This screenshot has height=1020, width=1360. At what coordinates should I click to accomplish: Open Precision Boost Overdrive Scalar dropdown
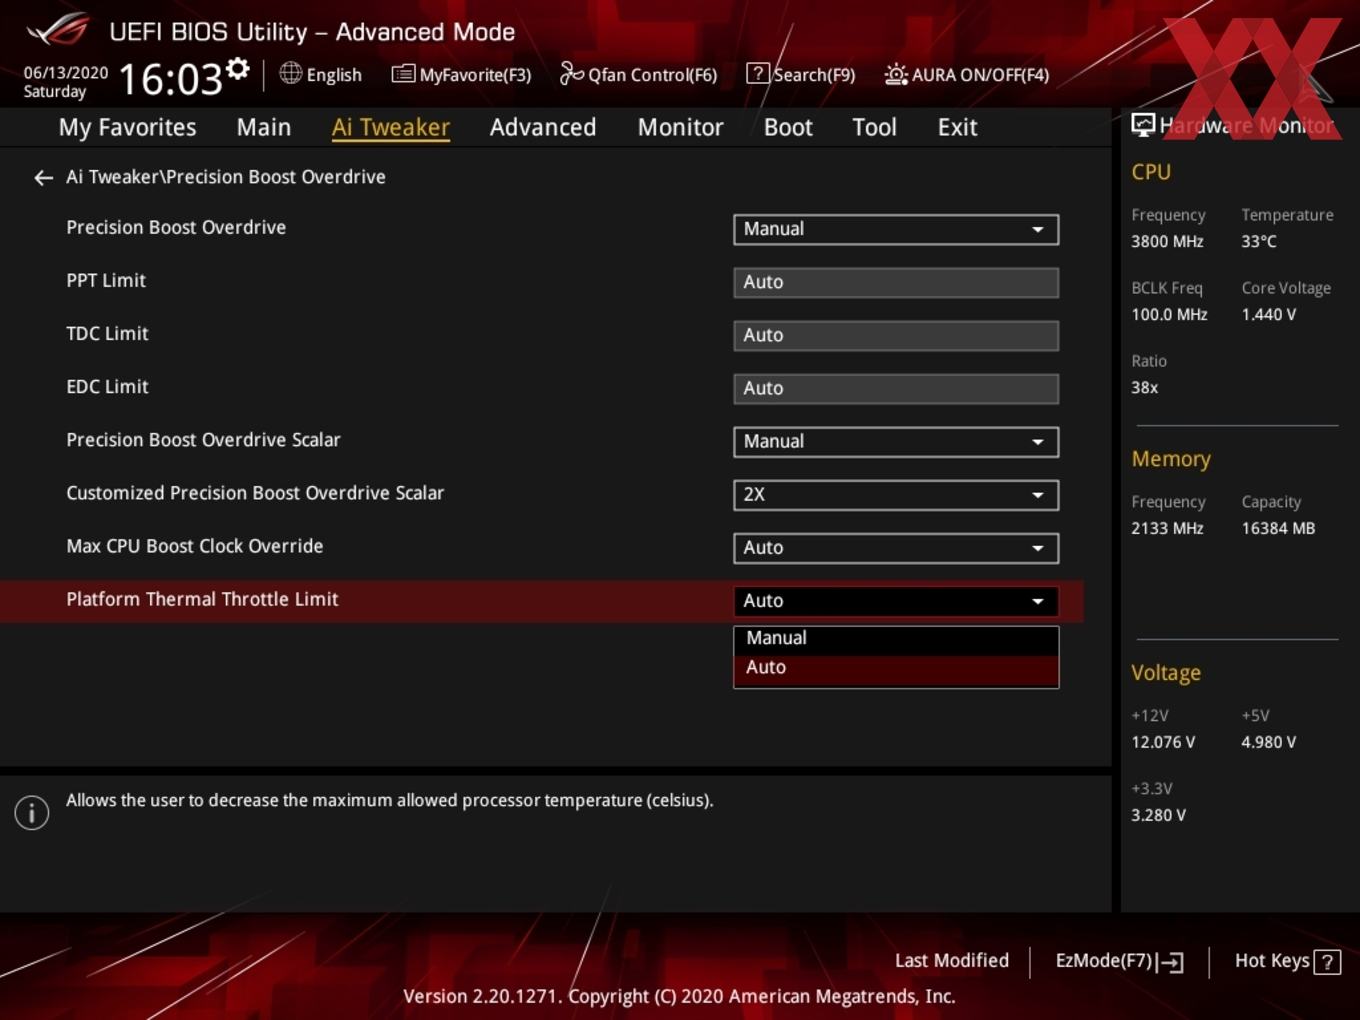pos(896,442)
